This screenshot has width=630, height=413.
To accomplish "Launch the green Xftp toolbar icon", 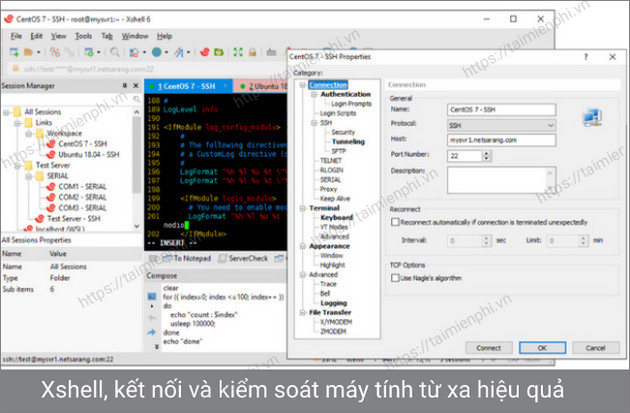I will point(219,52).
